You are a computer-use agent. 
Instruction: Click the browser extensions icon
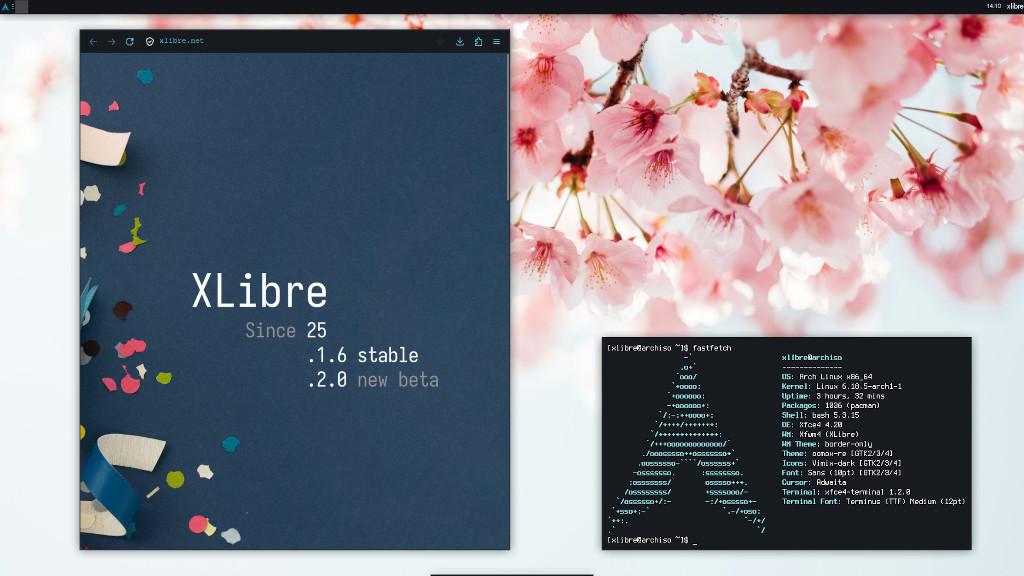click(478, 41)
